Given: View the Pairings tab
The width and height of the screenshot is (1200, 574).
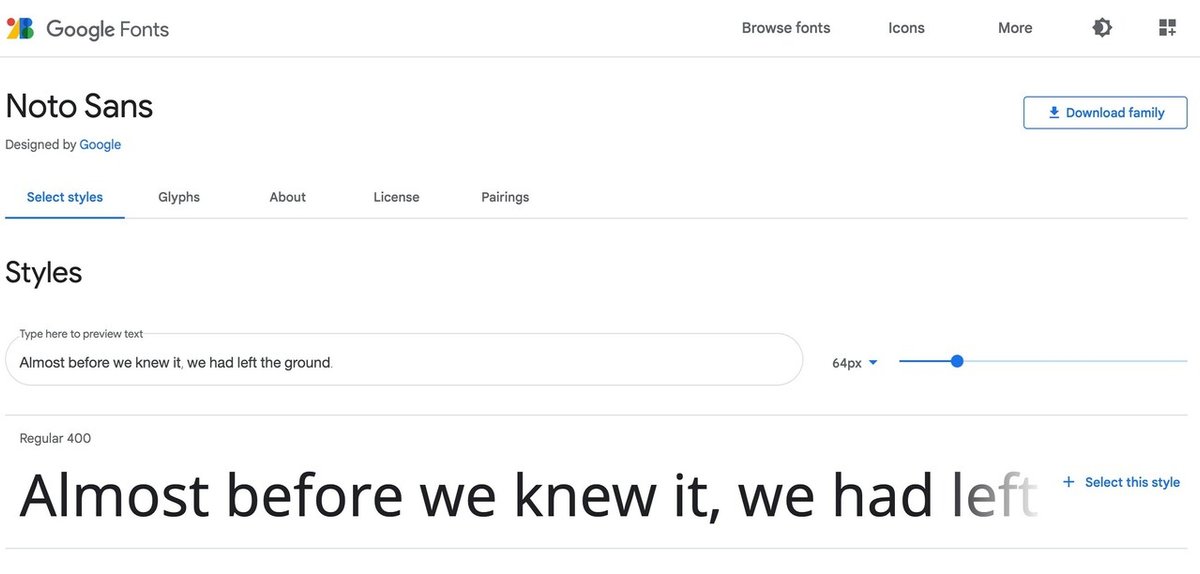Looking at the screenshot, I should tap(505, 197).
